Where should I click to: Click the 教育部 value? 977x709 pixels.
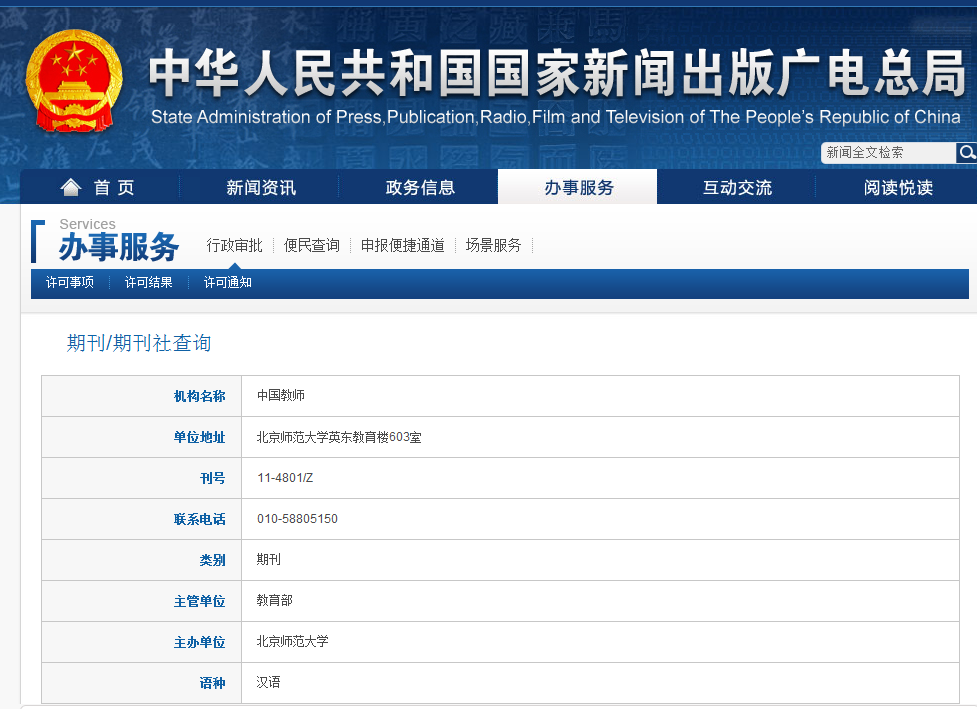coord(274,601)
